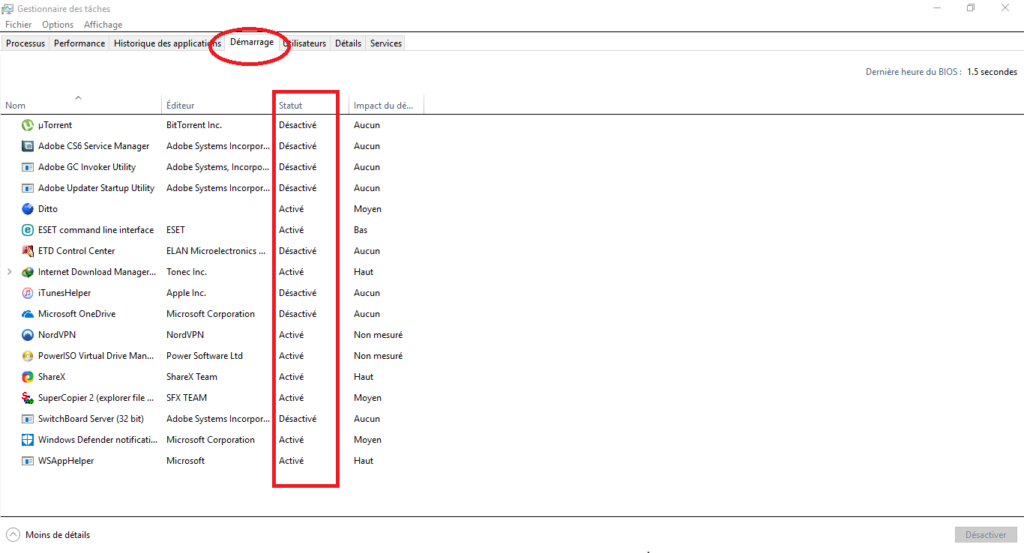Select the Ditto entry name
This screenshot has width=1024, height=553.
click(x=48, y=209)
